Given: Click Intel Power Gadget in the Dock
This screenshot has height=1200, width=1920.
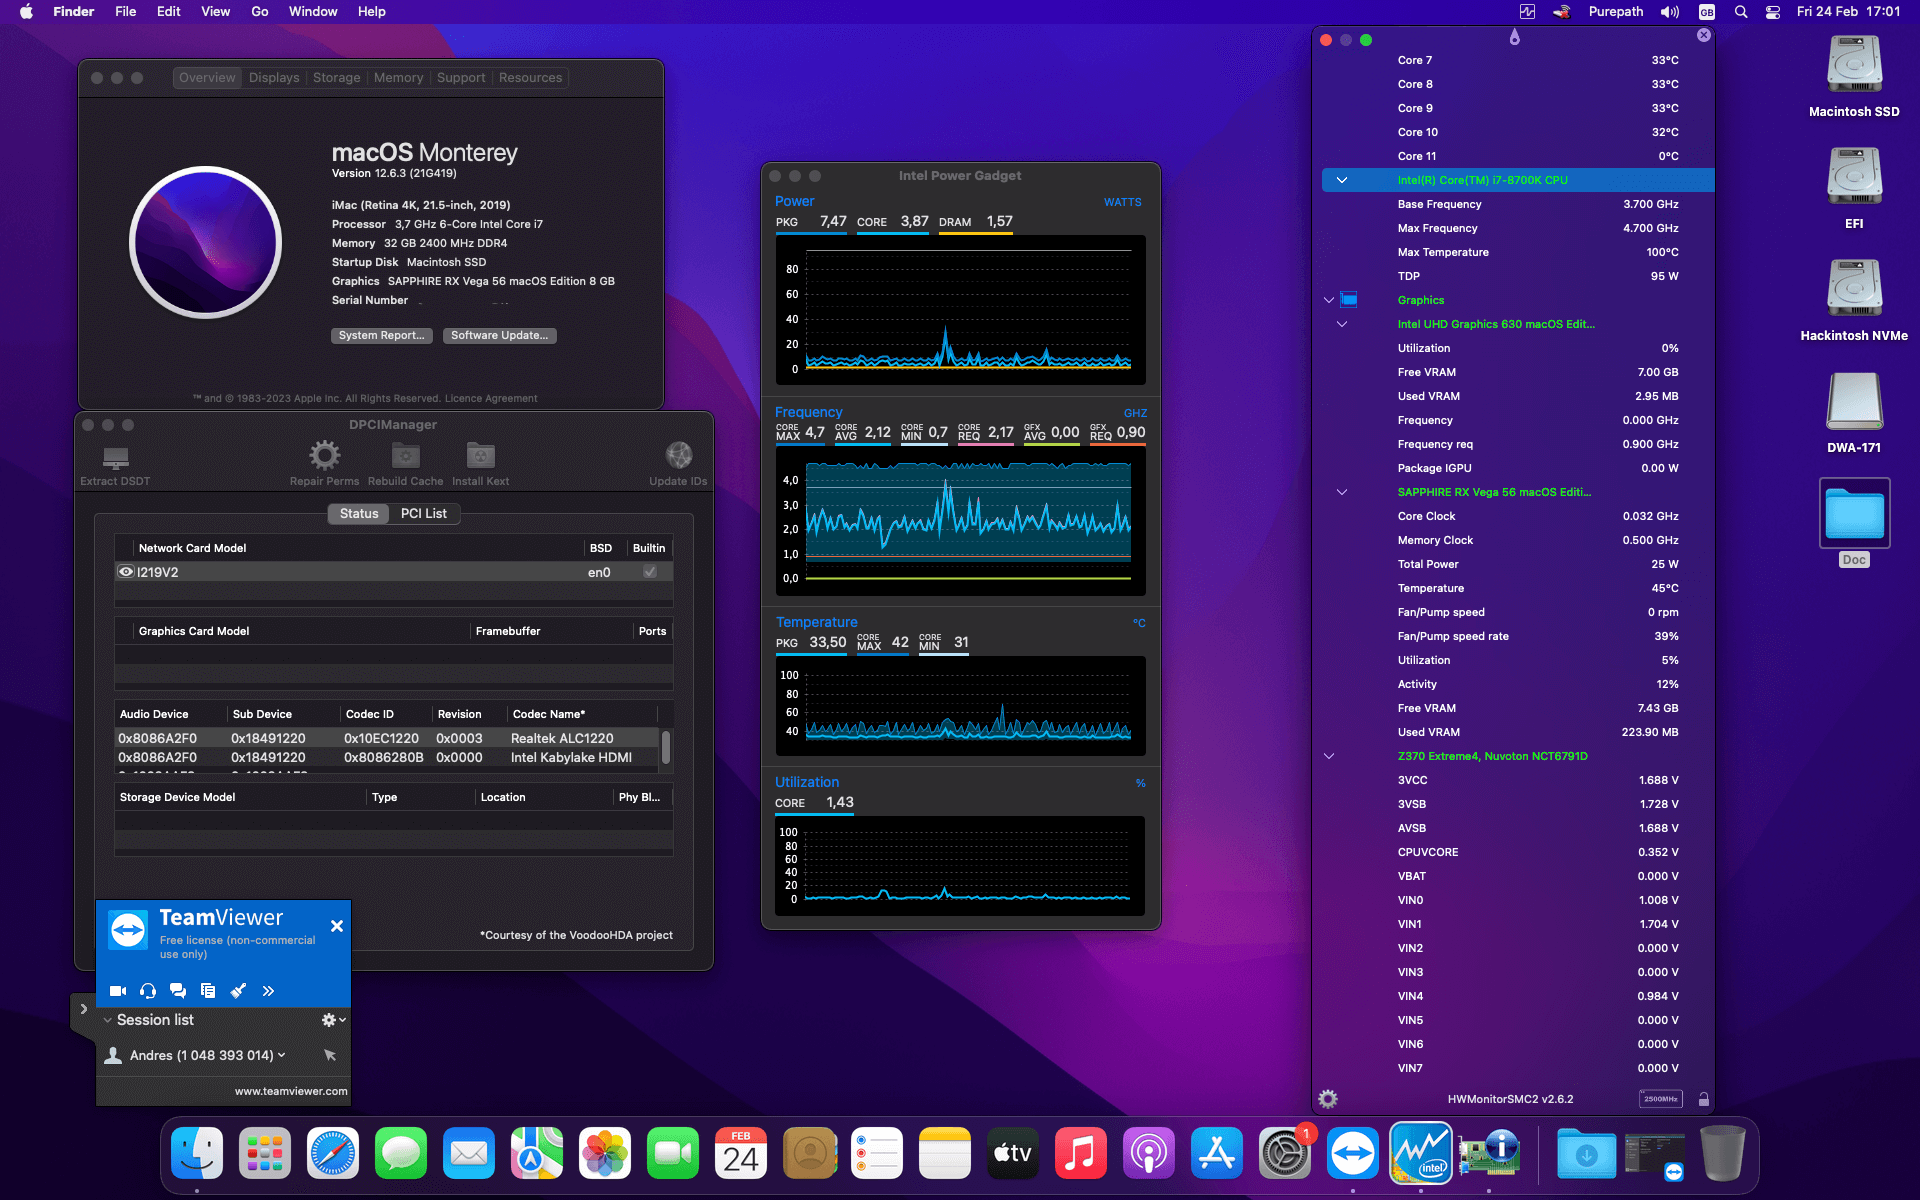Looking at the screenshot, I should click(x=1420, y=1154).
